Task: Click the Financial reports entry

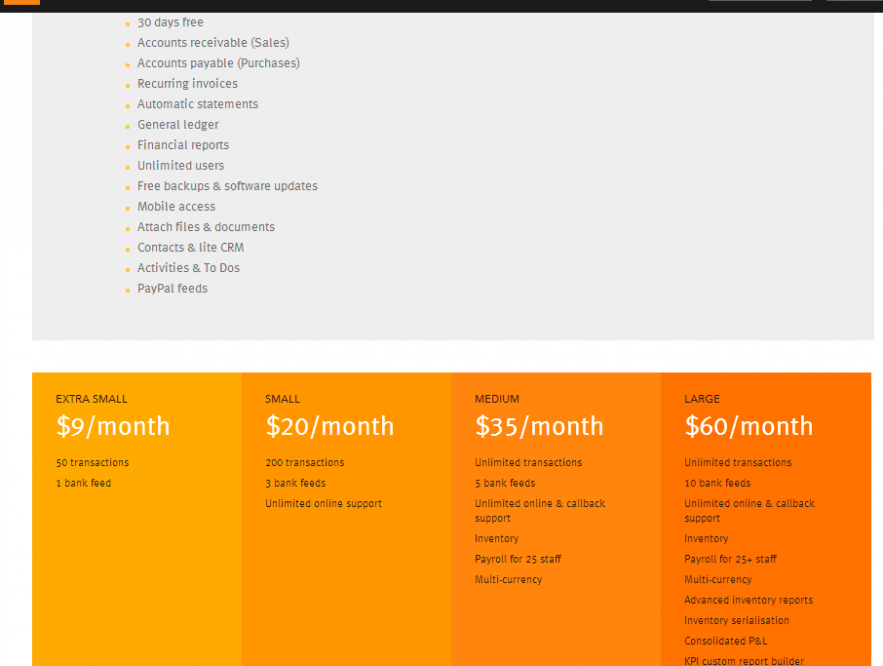Action: point(183,145)
